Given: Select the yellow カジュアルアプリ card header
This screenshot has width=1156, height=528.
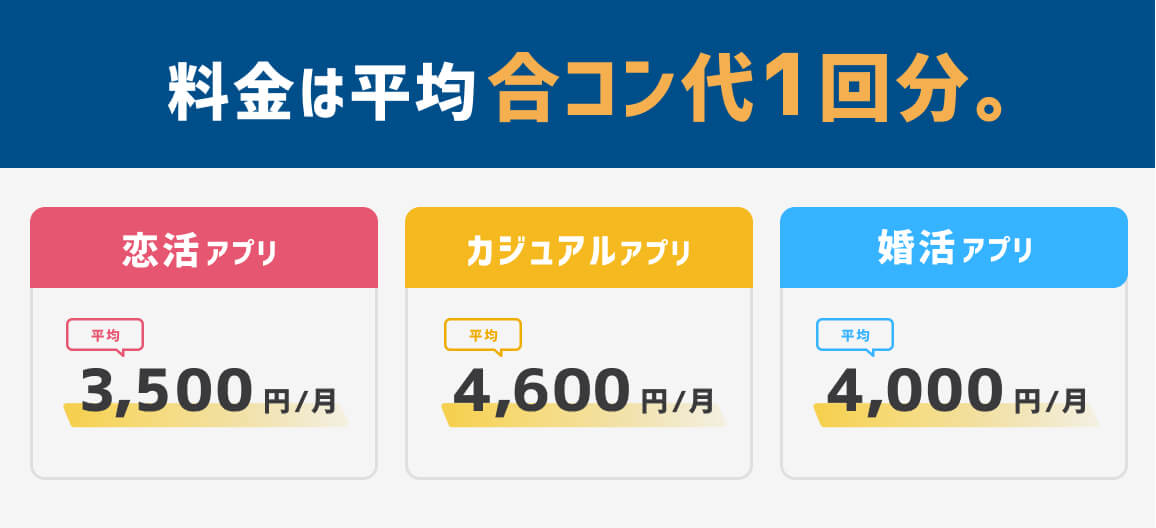Looking at the screenshot, I should coord(579,249).
